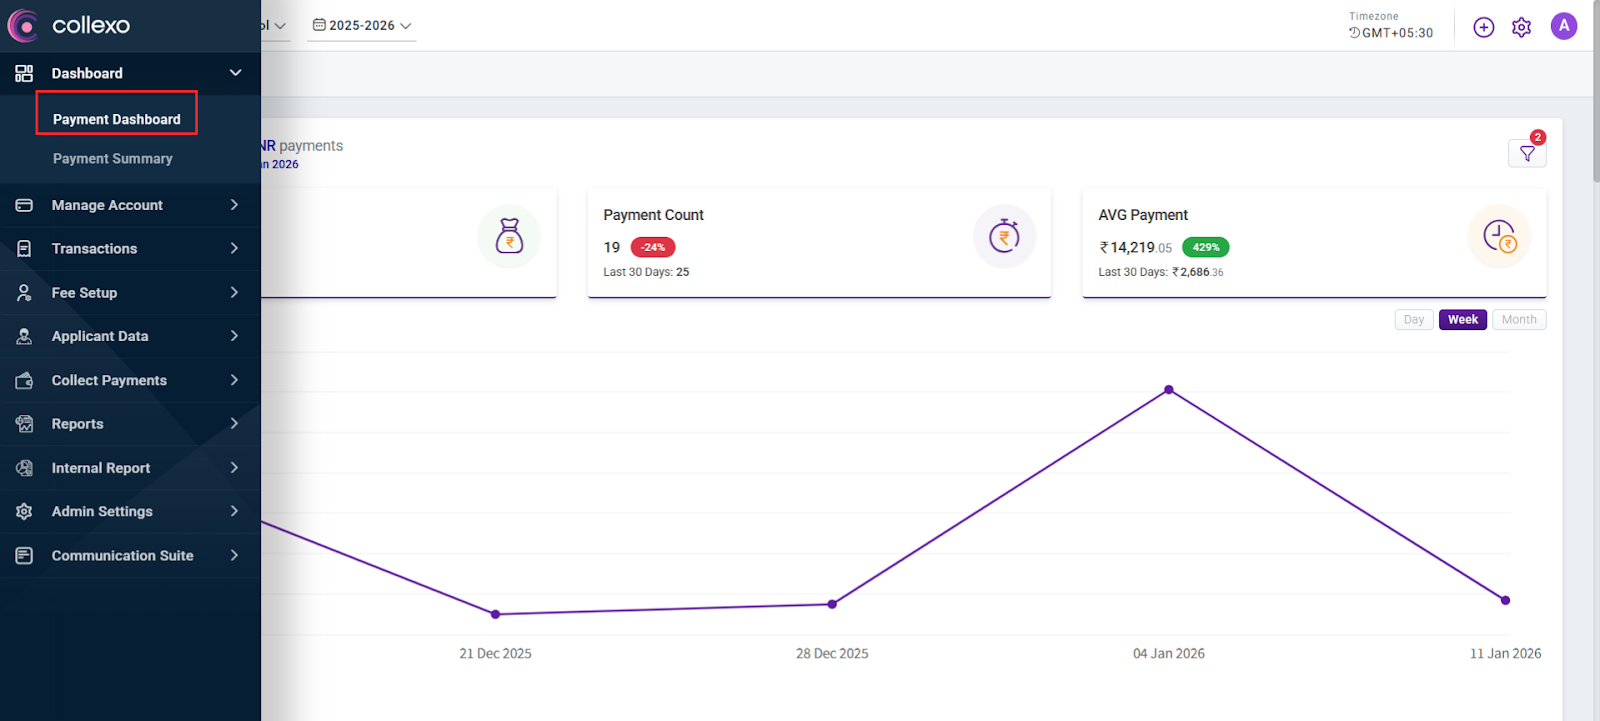Click the filter funnel icon
The image size is (1600, 721).
coord(1527,153)
